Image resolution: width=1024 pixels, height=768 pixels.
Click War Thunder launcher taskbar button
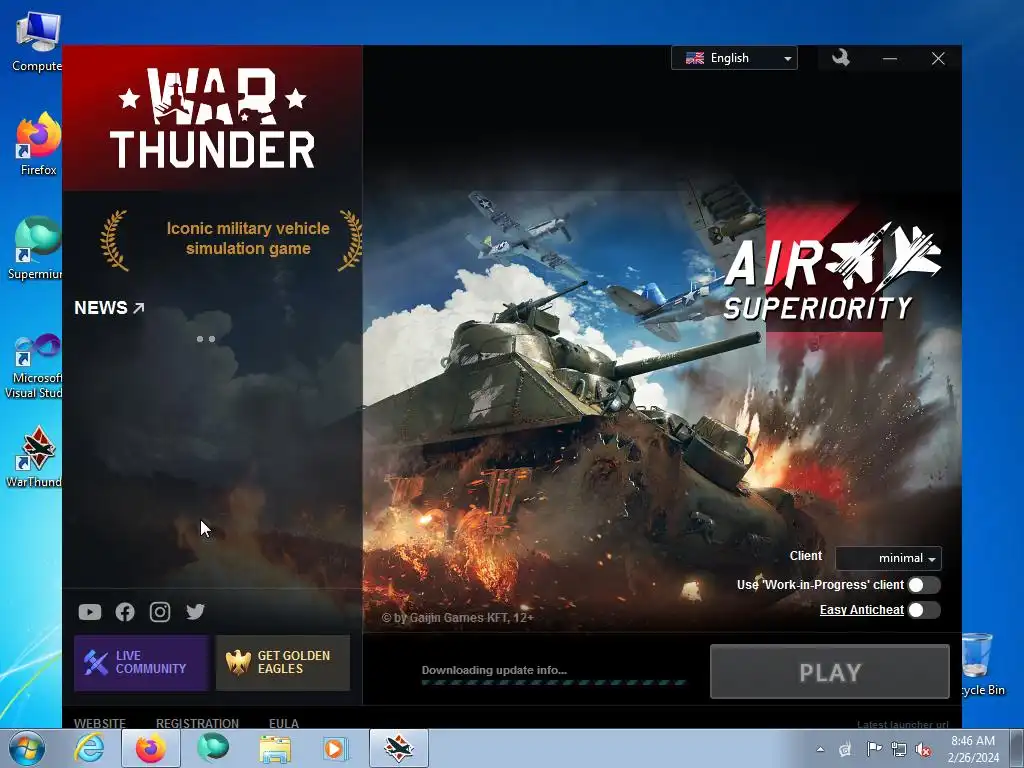click(399, 748)
